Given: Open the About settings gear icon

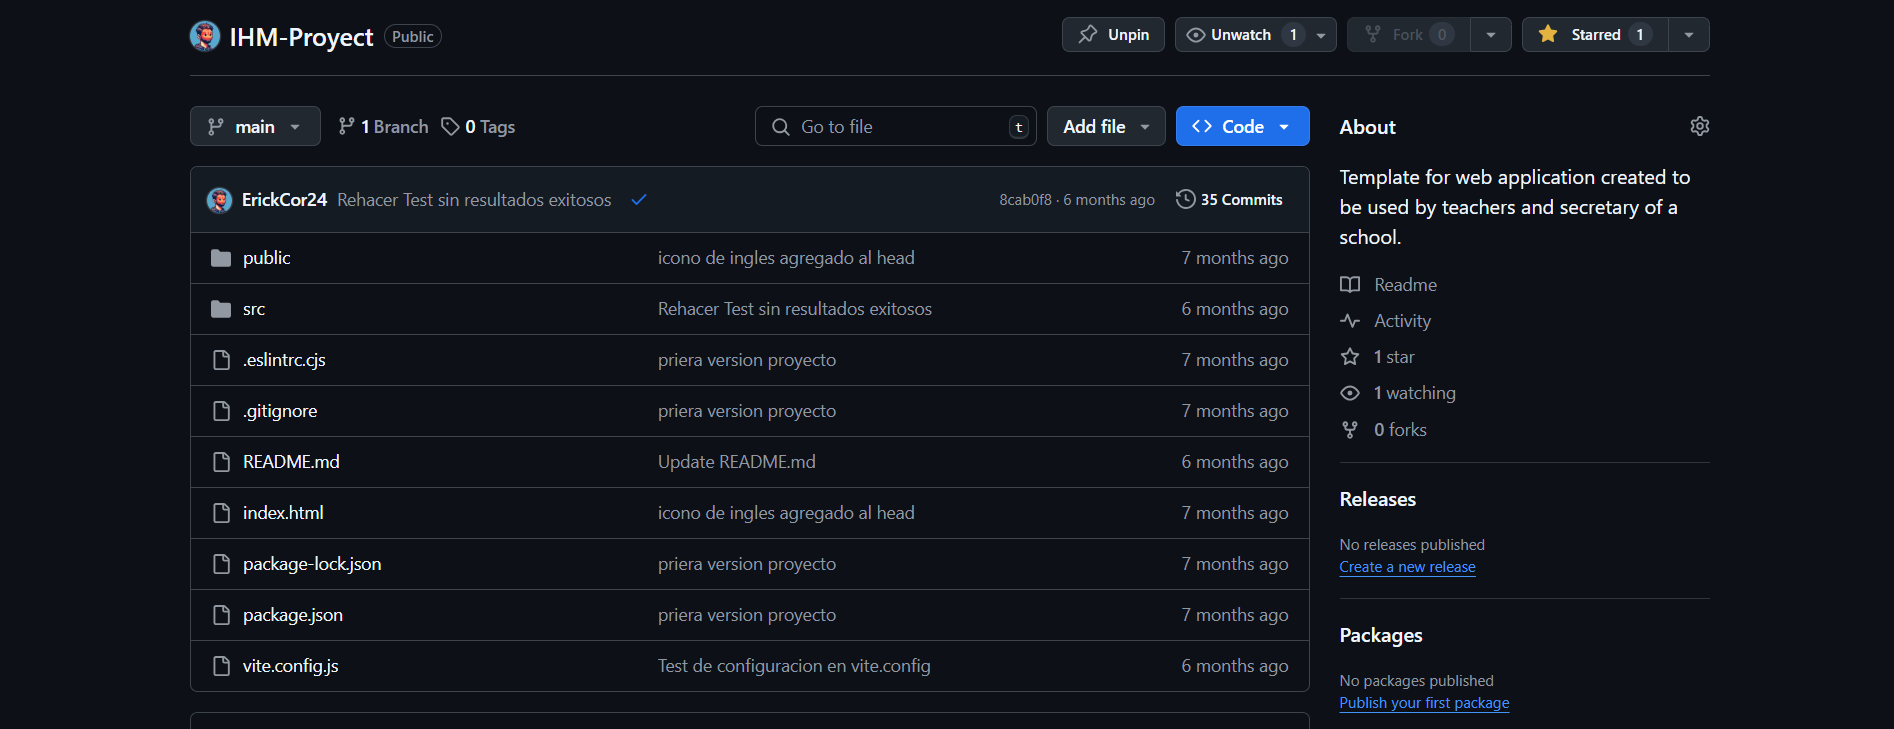Looking at the screenshot, I should point(1700,126).
